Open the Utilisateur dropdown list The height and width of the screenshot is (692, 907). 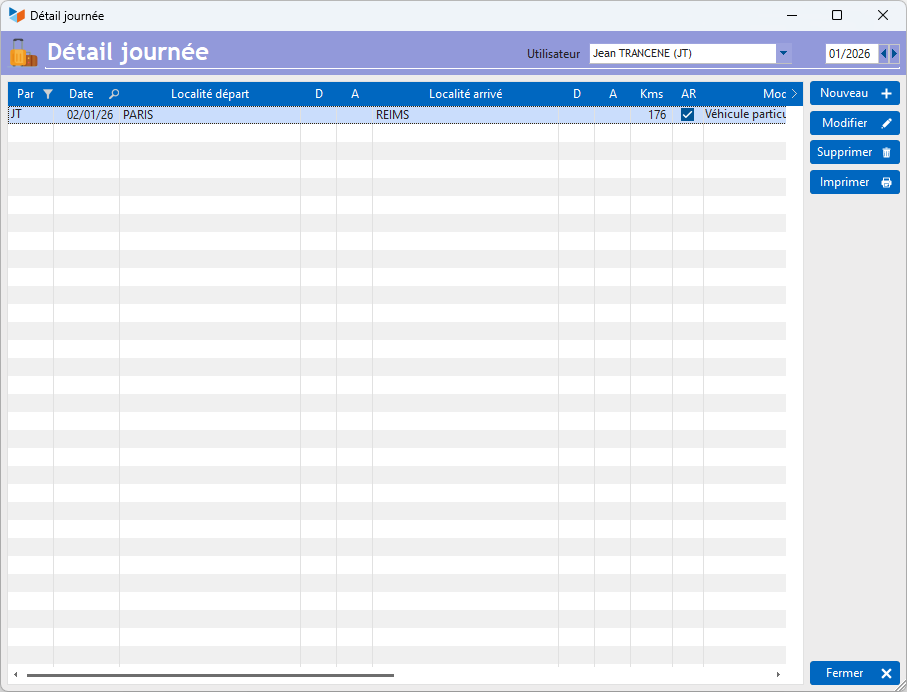(783, 54)
